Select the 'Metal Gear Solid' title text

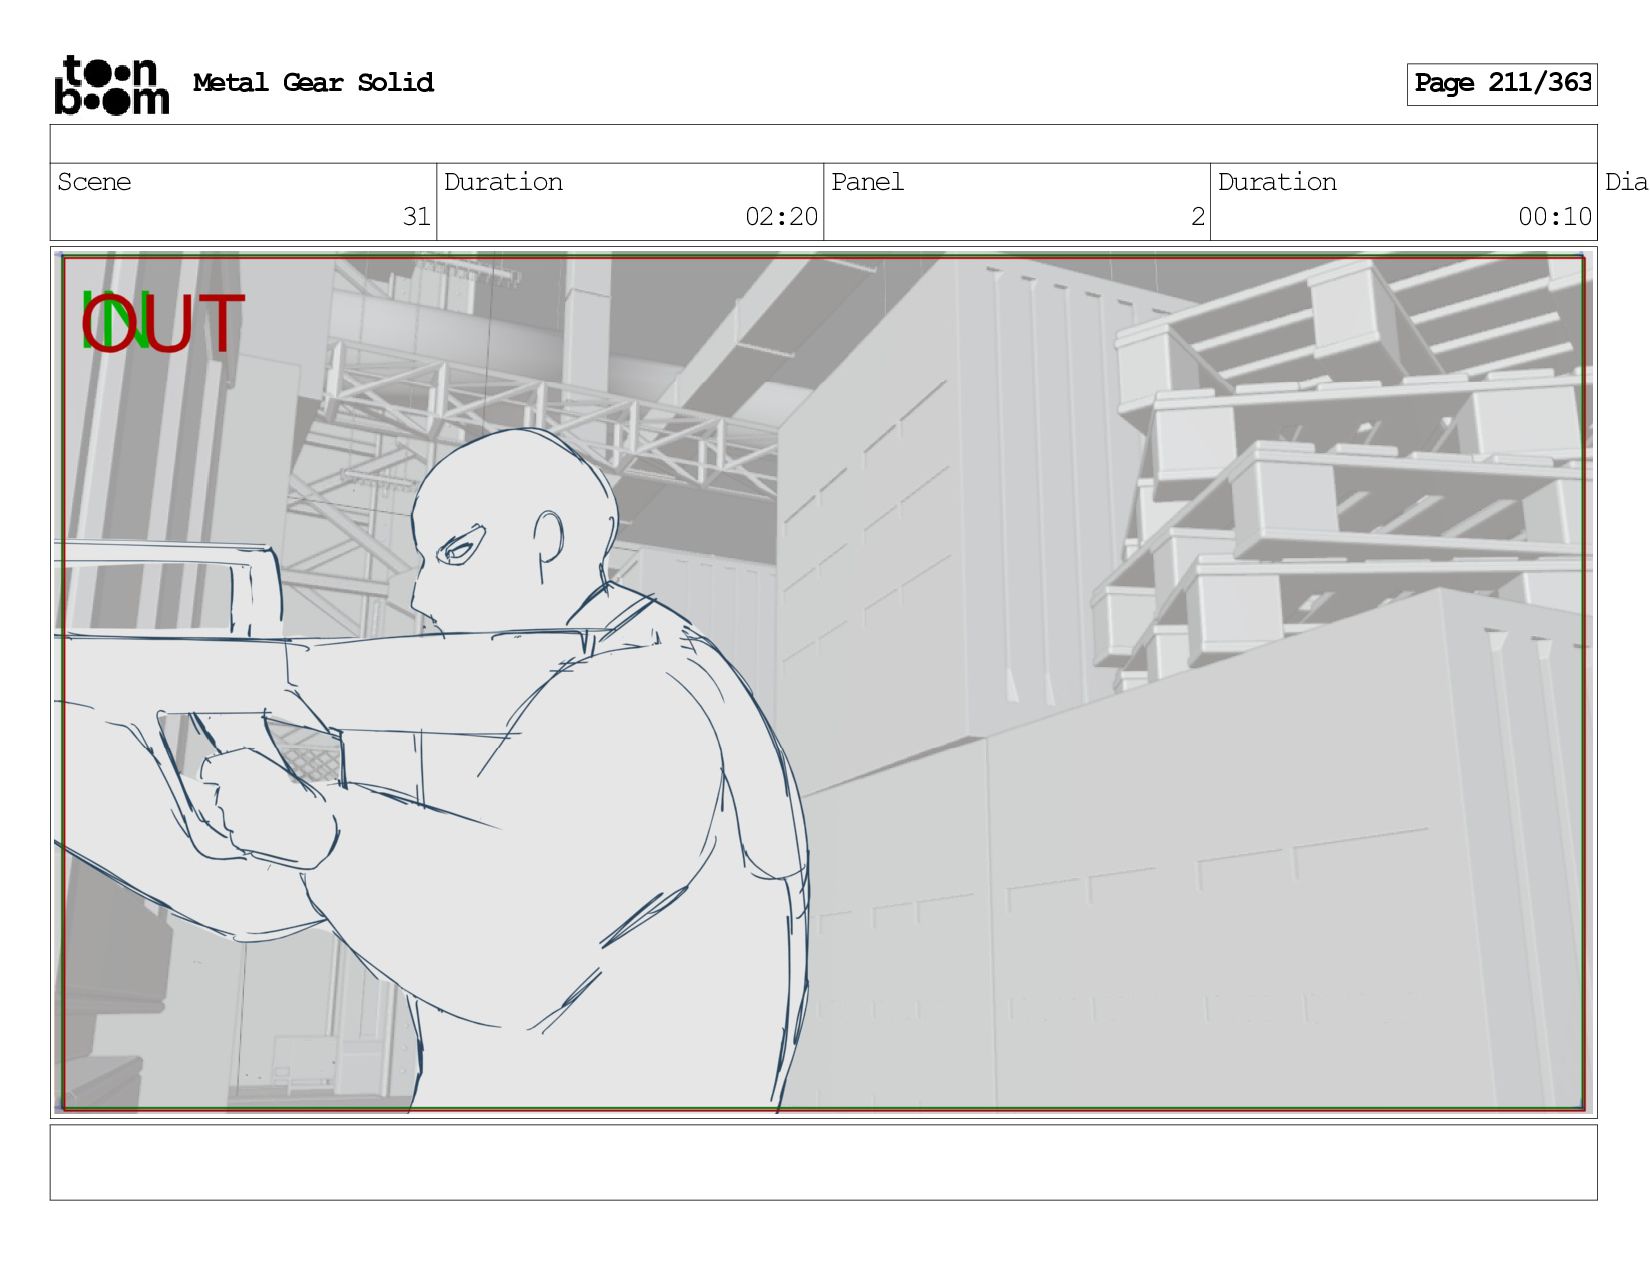(313, 82)
